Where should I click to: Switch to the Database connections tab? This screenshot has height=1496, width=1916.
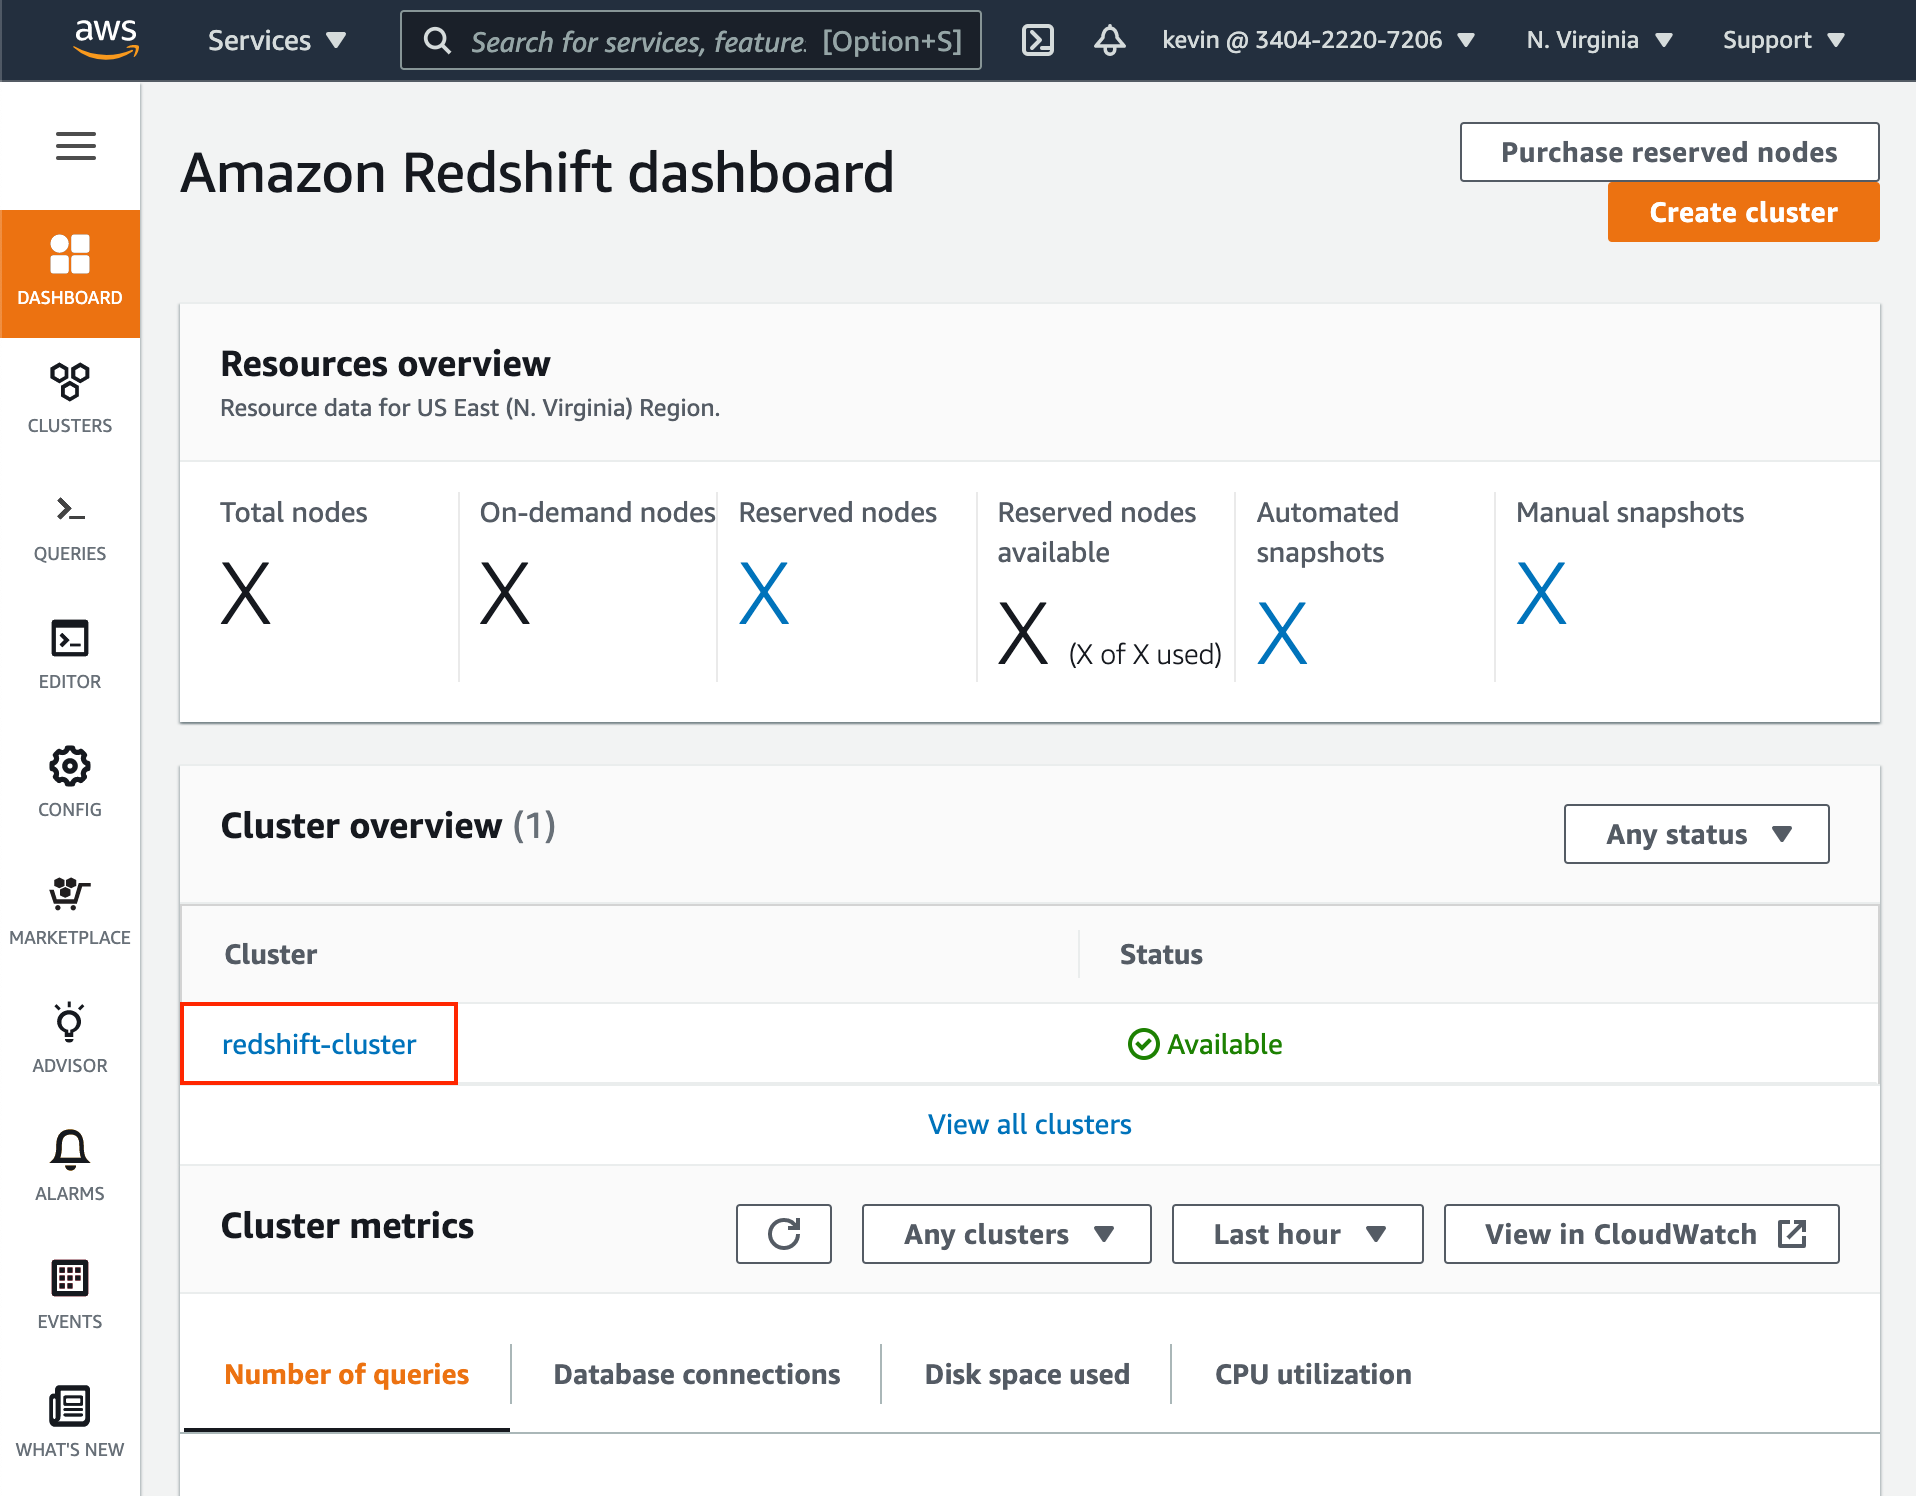pos(696,1374)
